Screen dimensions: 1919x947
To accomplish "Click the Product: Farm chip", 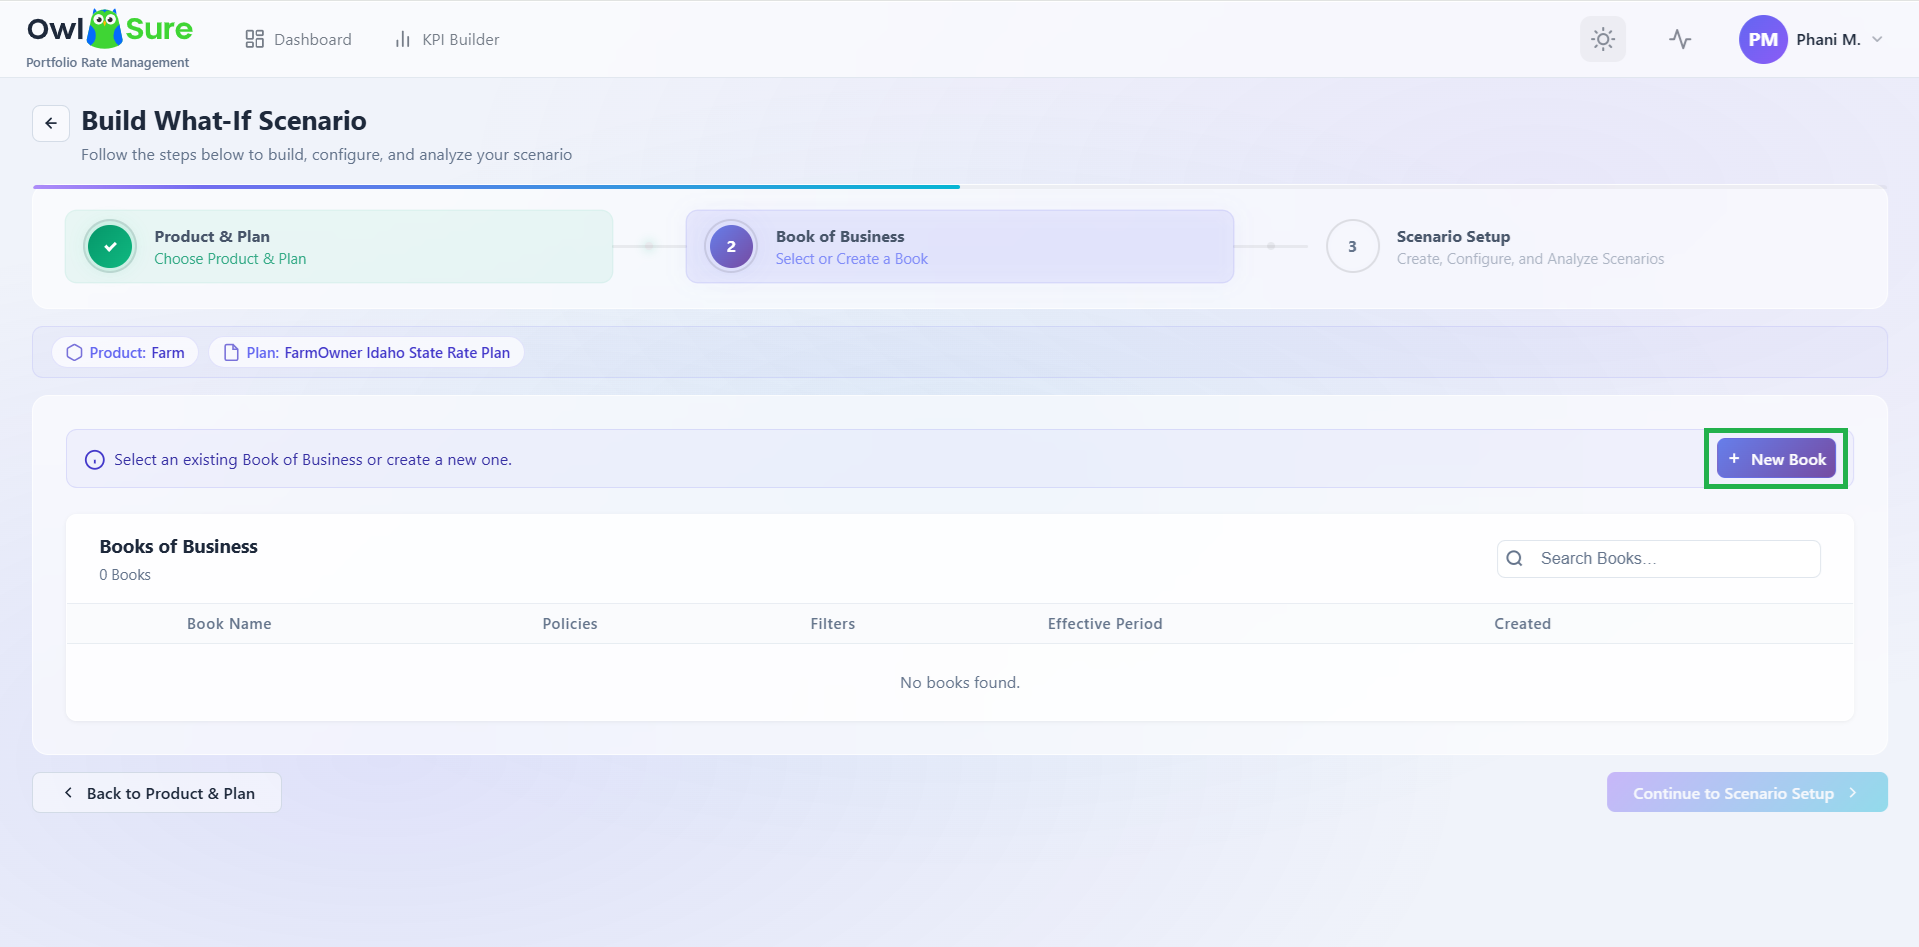I will 125,352.
